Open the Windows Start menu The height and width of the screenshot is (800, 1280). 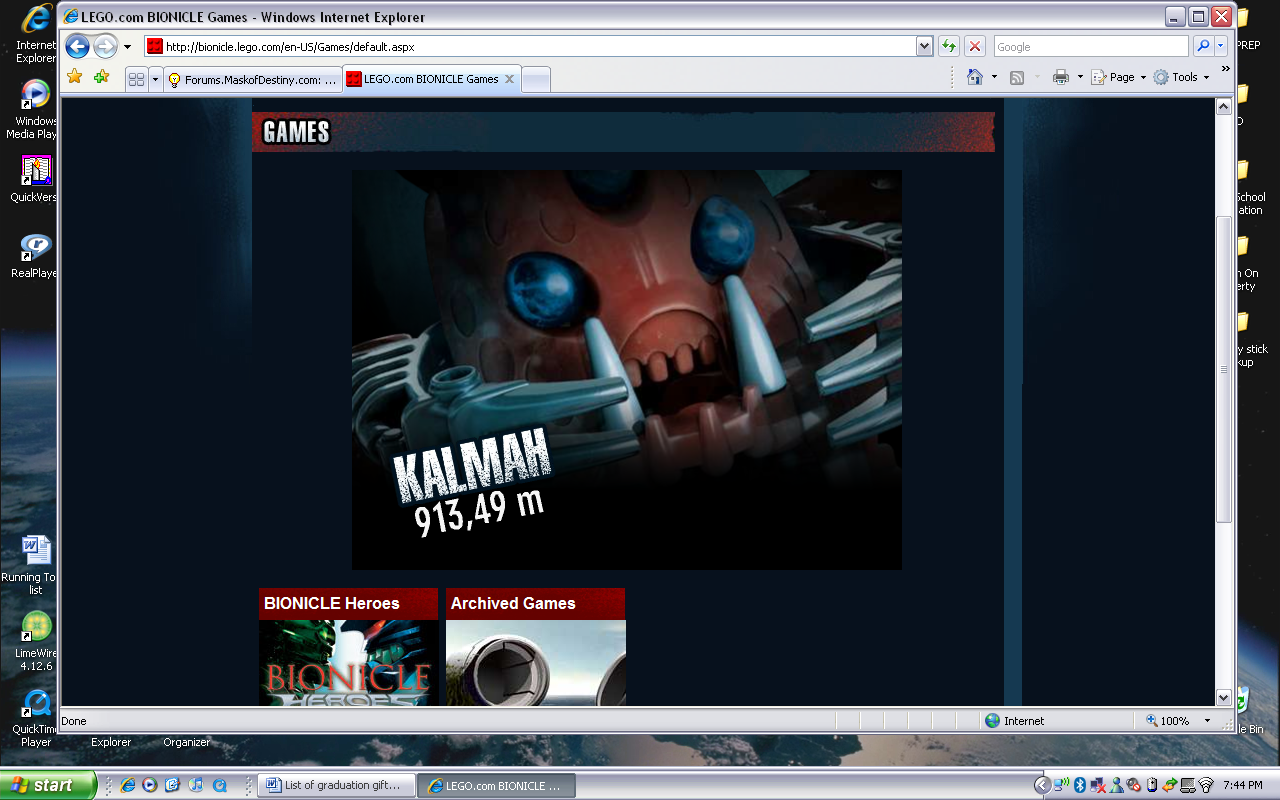(x=48, y=785)
